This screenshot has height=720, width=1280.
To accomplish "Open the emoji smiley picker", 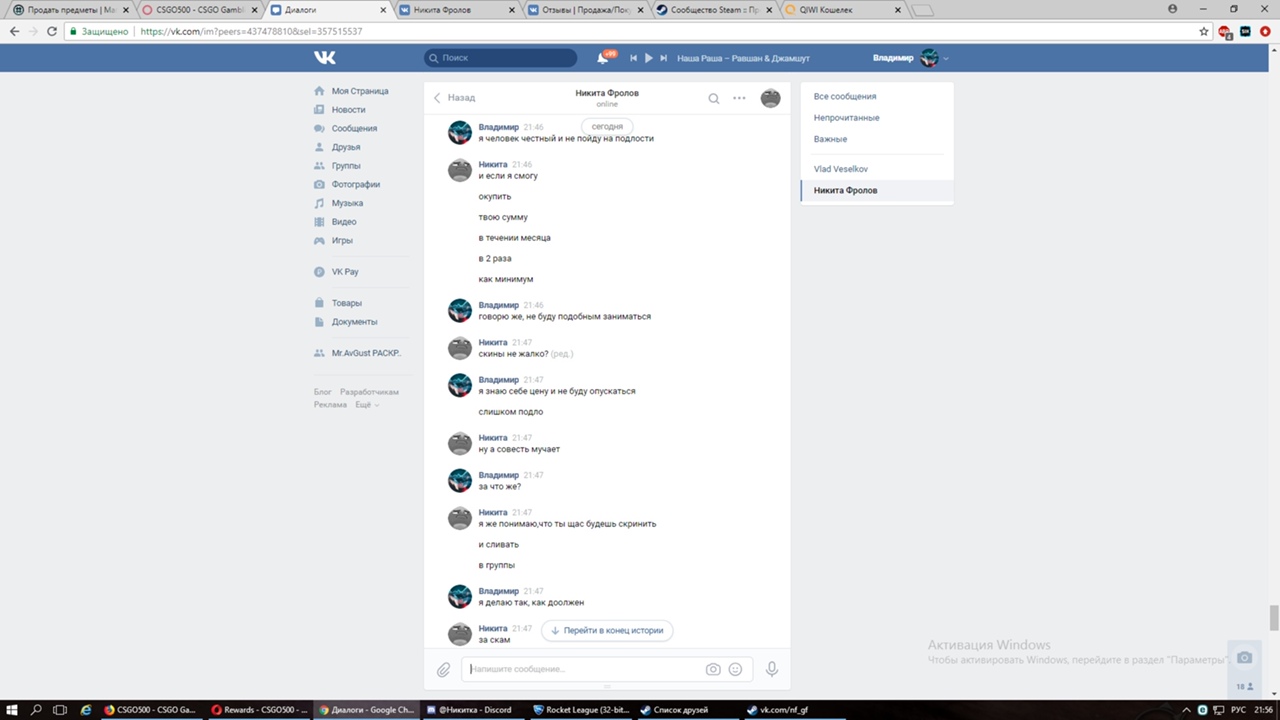I will click(x=736, y=669).
